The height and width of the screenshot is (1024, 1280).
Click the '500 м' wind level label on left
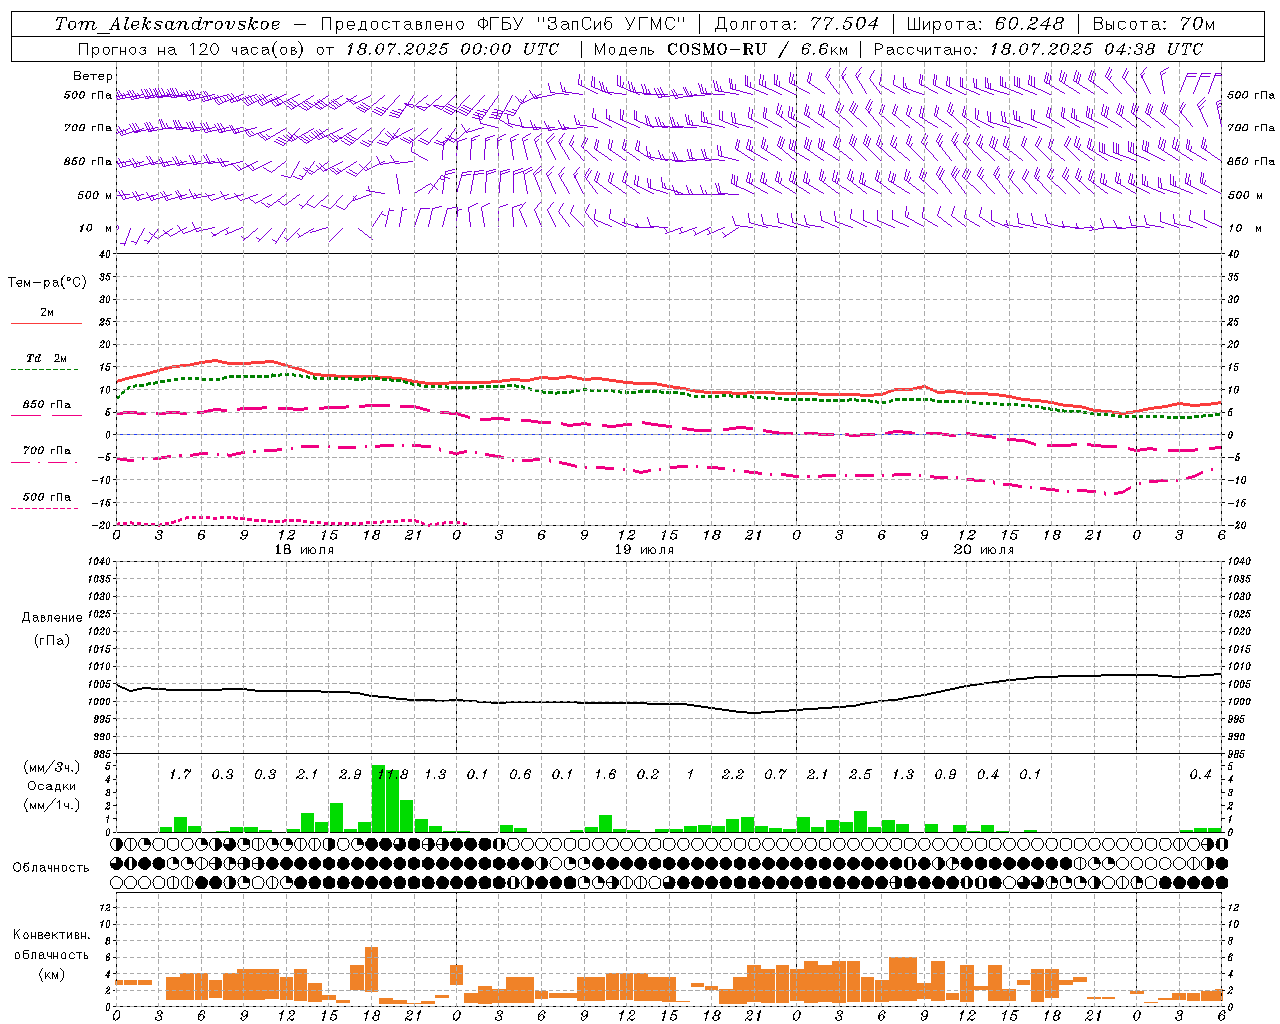(x=95, y=195)
